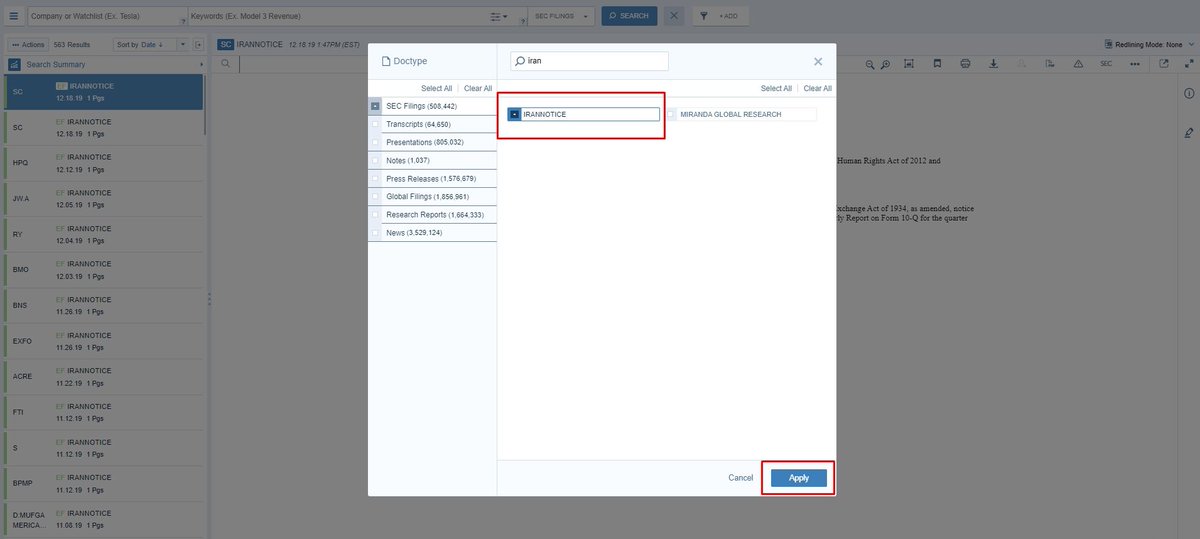The image size is (1200, 539).
Task: Click Clear All beside the iran search
Action: coord(818,88)
